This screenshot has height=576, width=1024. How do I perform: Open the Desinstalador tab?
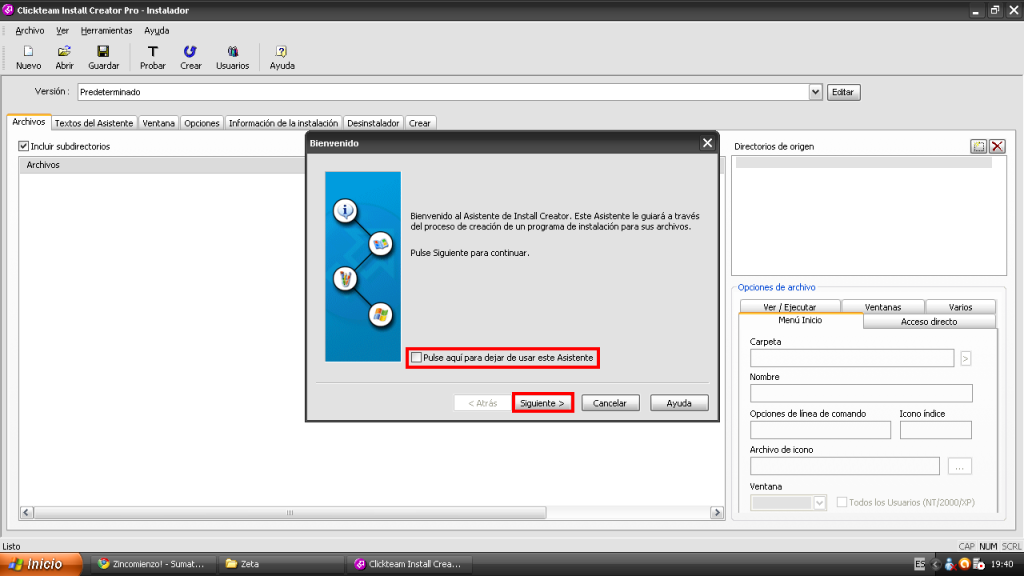click(x=373, y=123)
